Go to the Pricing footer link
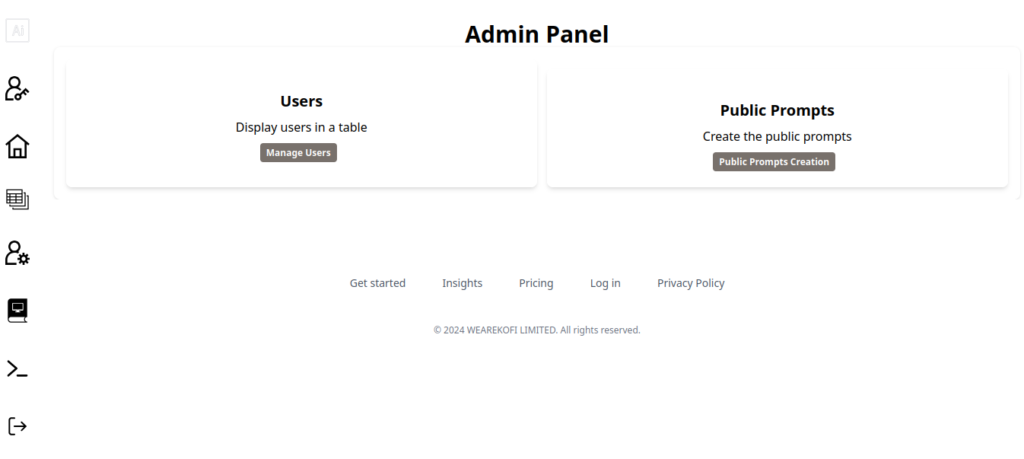1024x459 pixels. click(536, 283)
